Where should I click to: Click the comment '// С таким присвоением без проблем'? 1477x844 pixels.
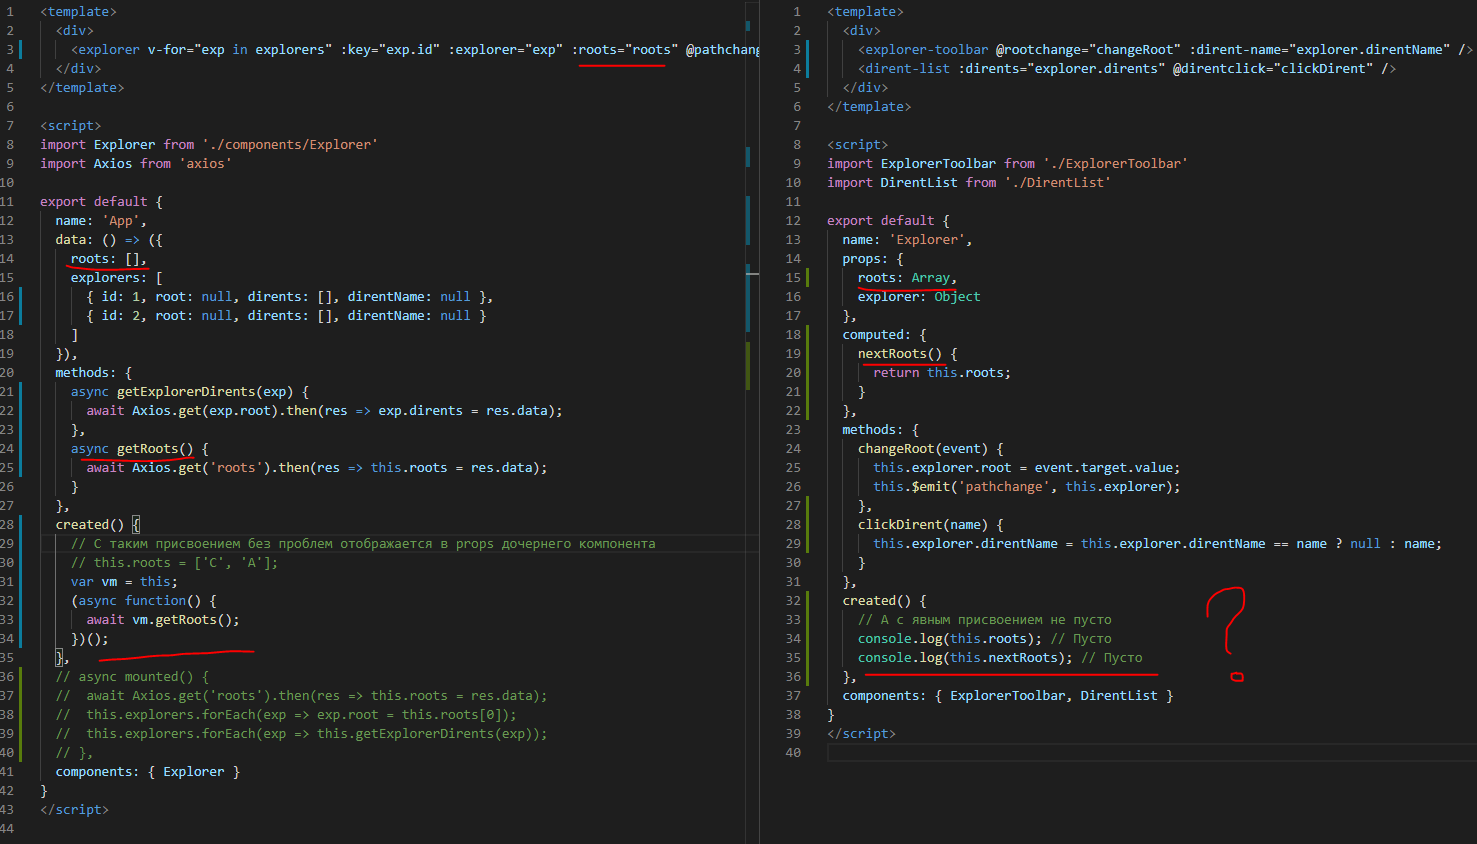(363, 543)
